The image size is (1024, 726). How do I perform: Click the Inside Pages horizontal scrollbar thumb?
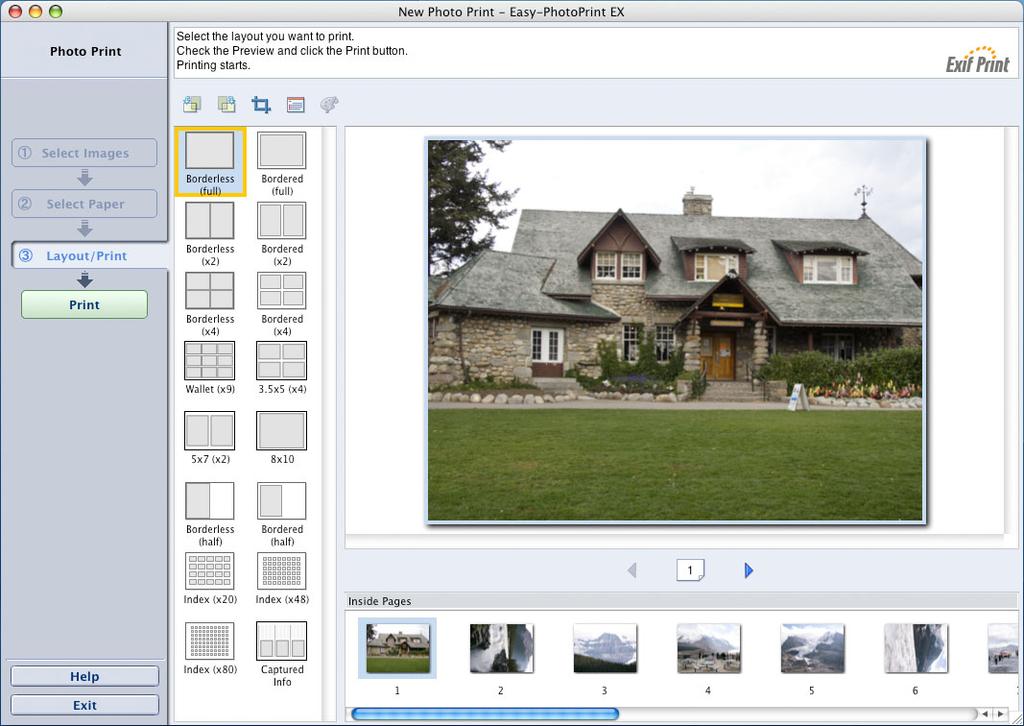tap(485, 714)
